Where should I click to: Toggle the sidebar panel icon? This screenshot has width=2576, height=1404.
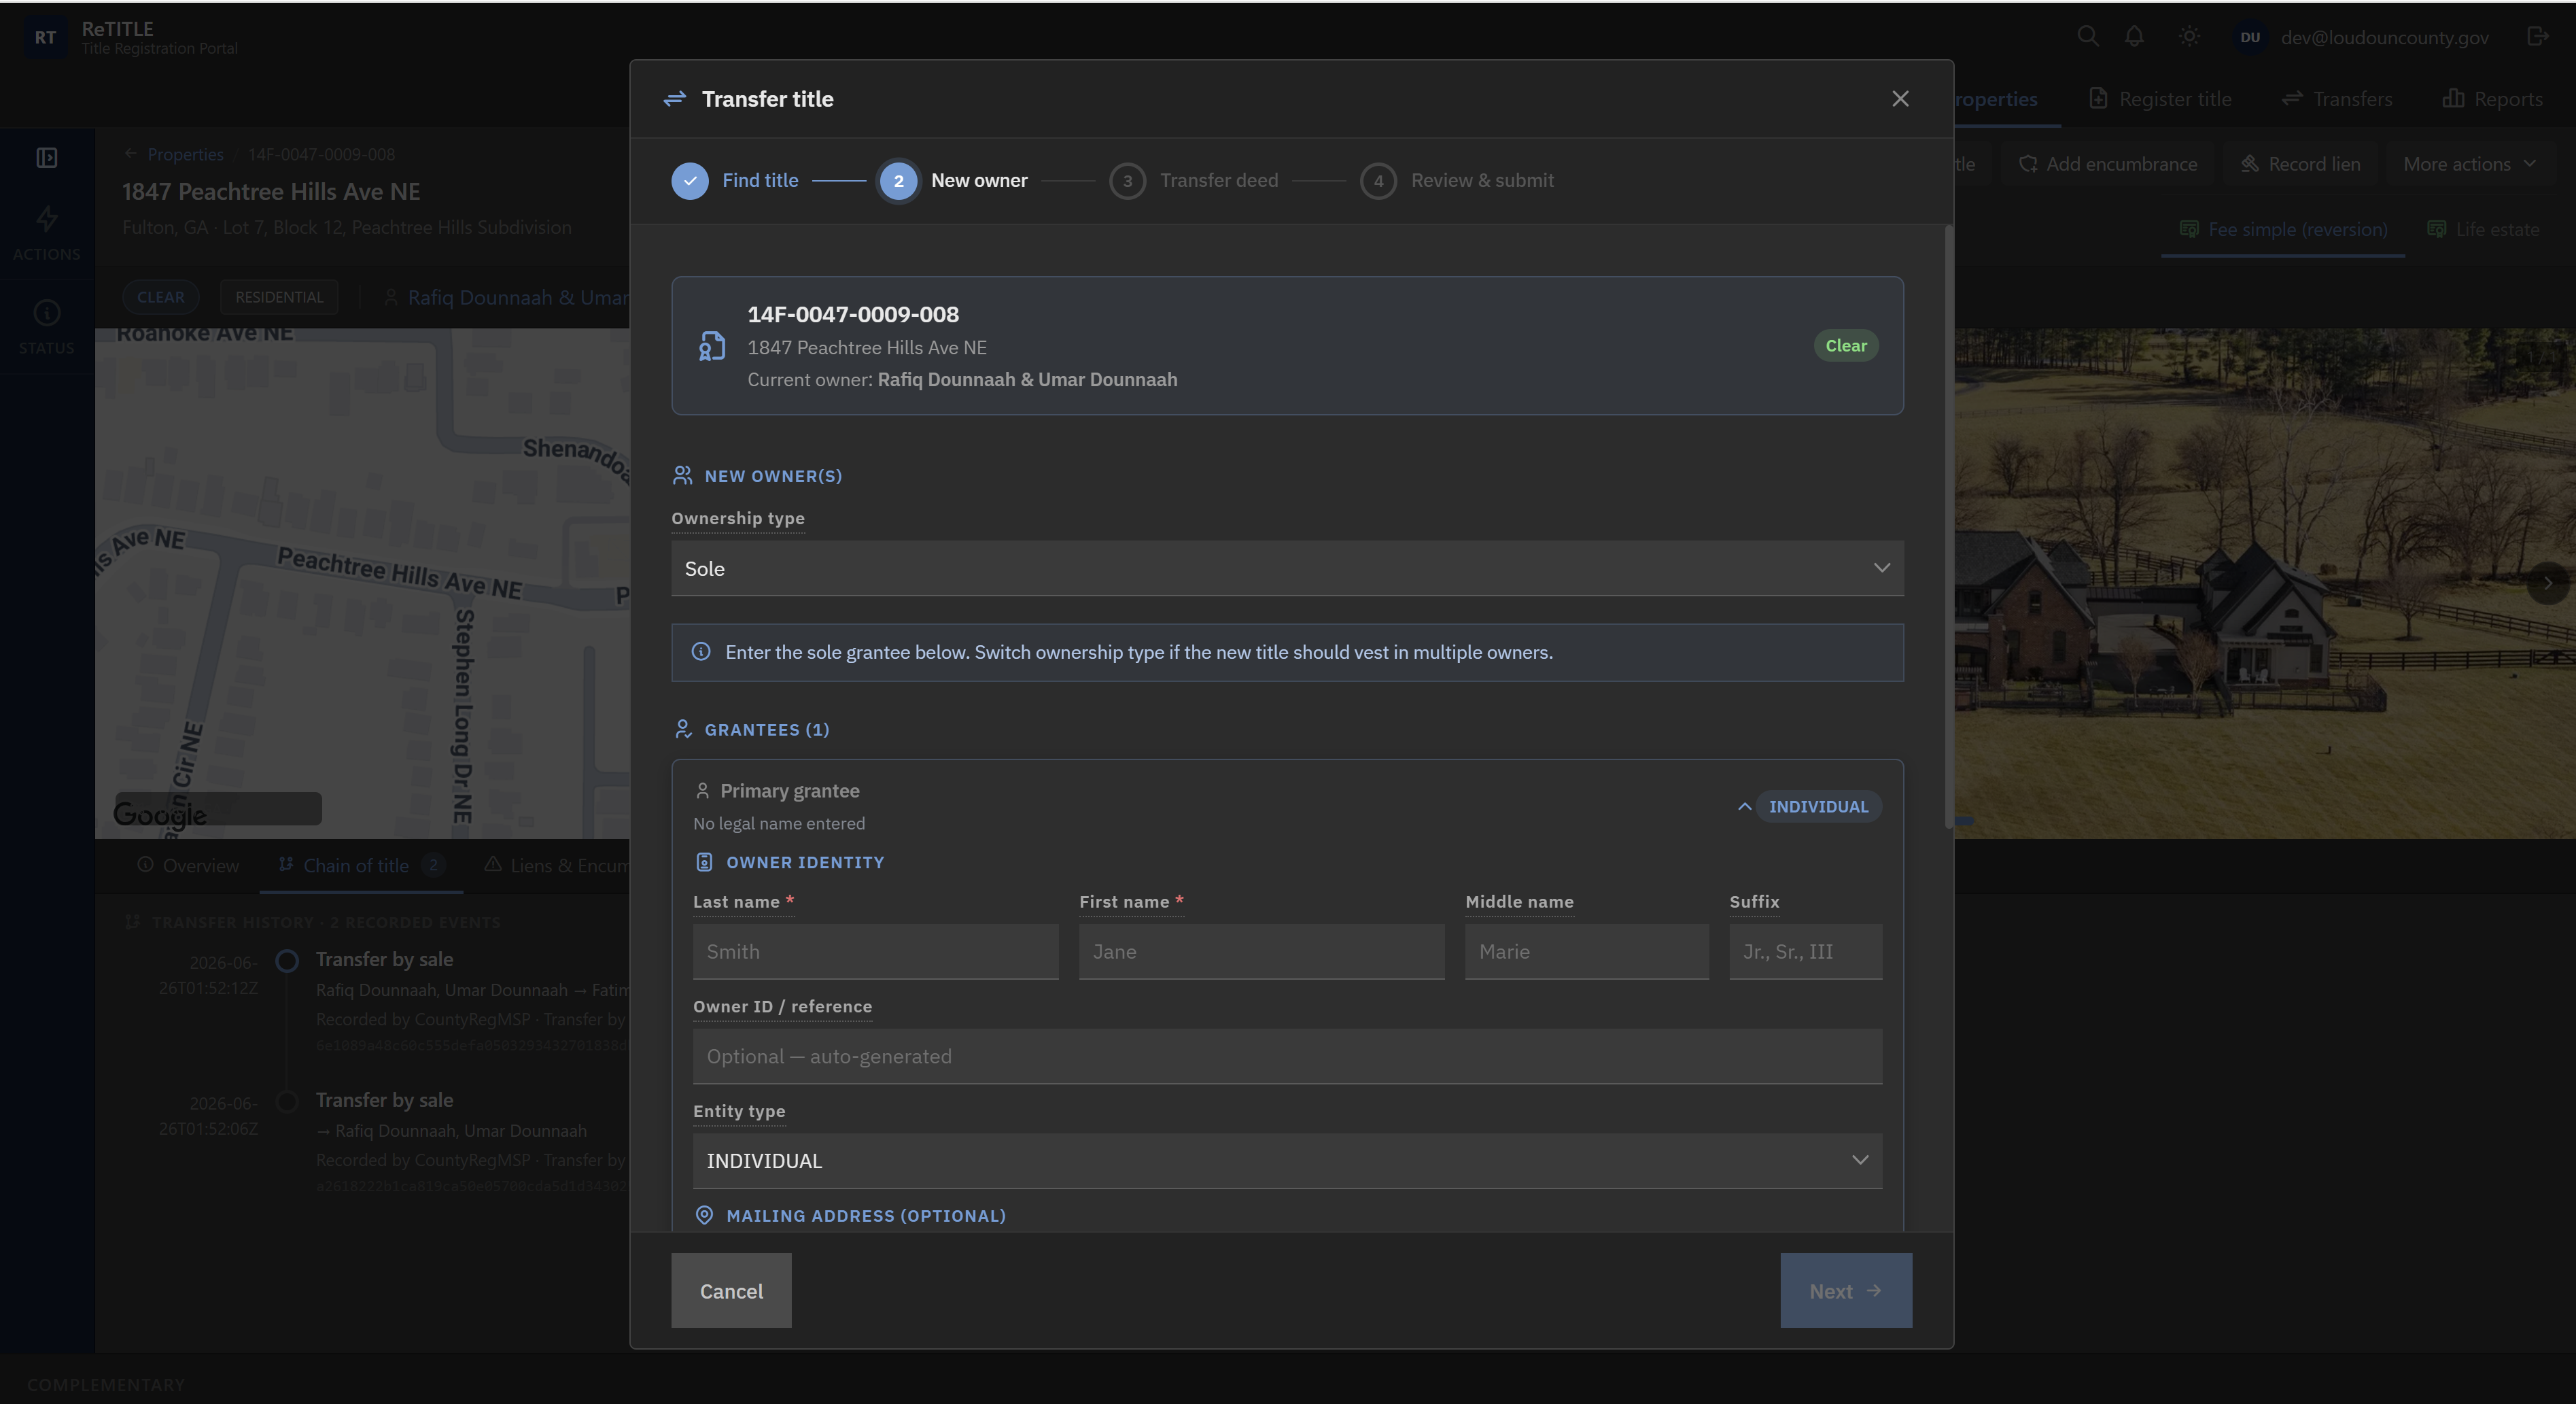tap(47, 158)
